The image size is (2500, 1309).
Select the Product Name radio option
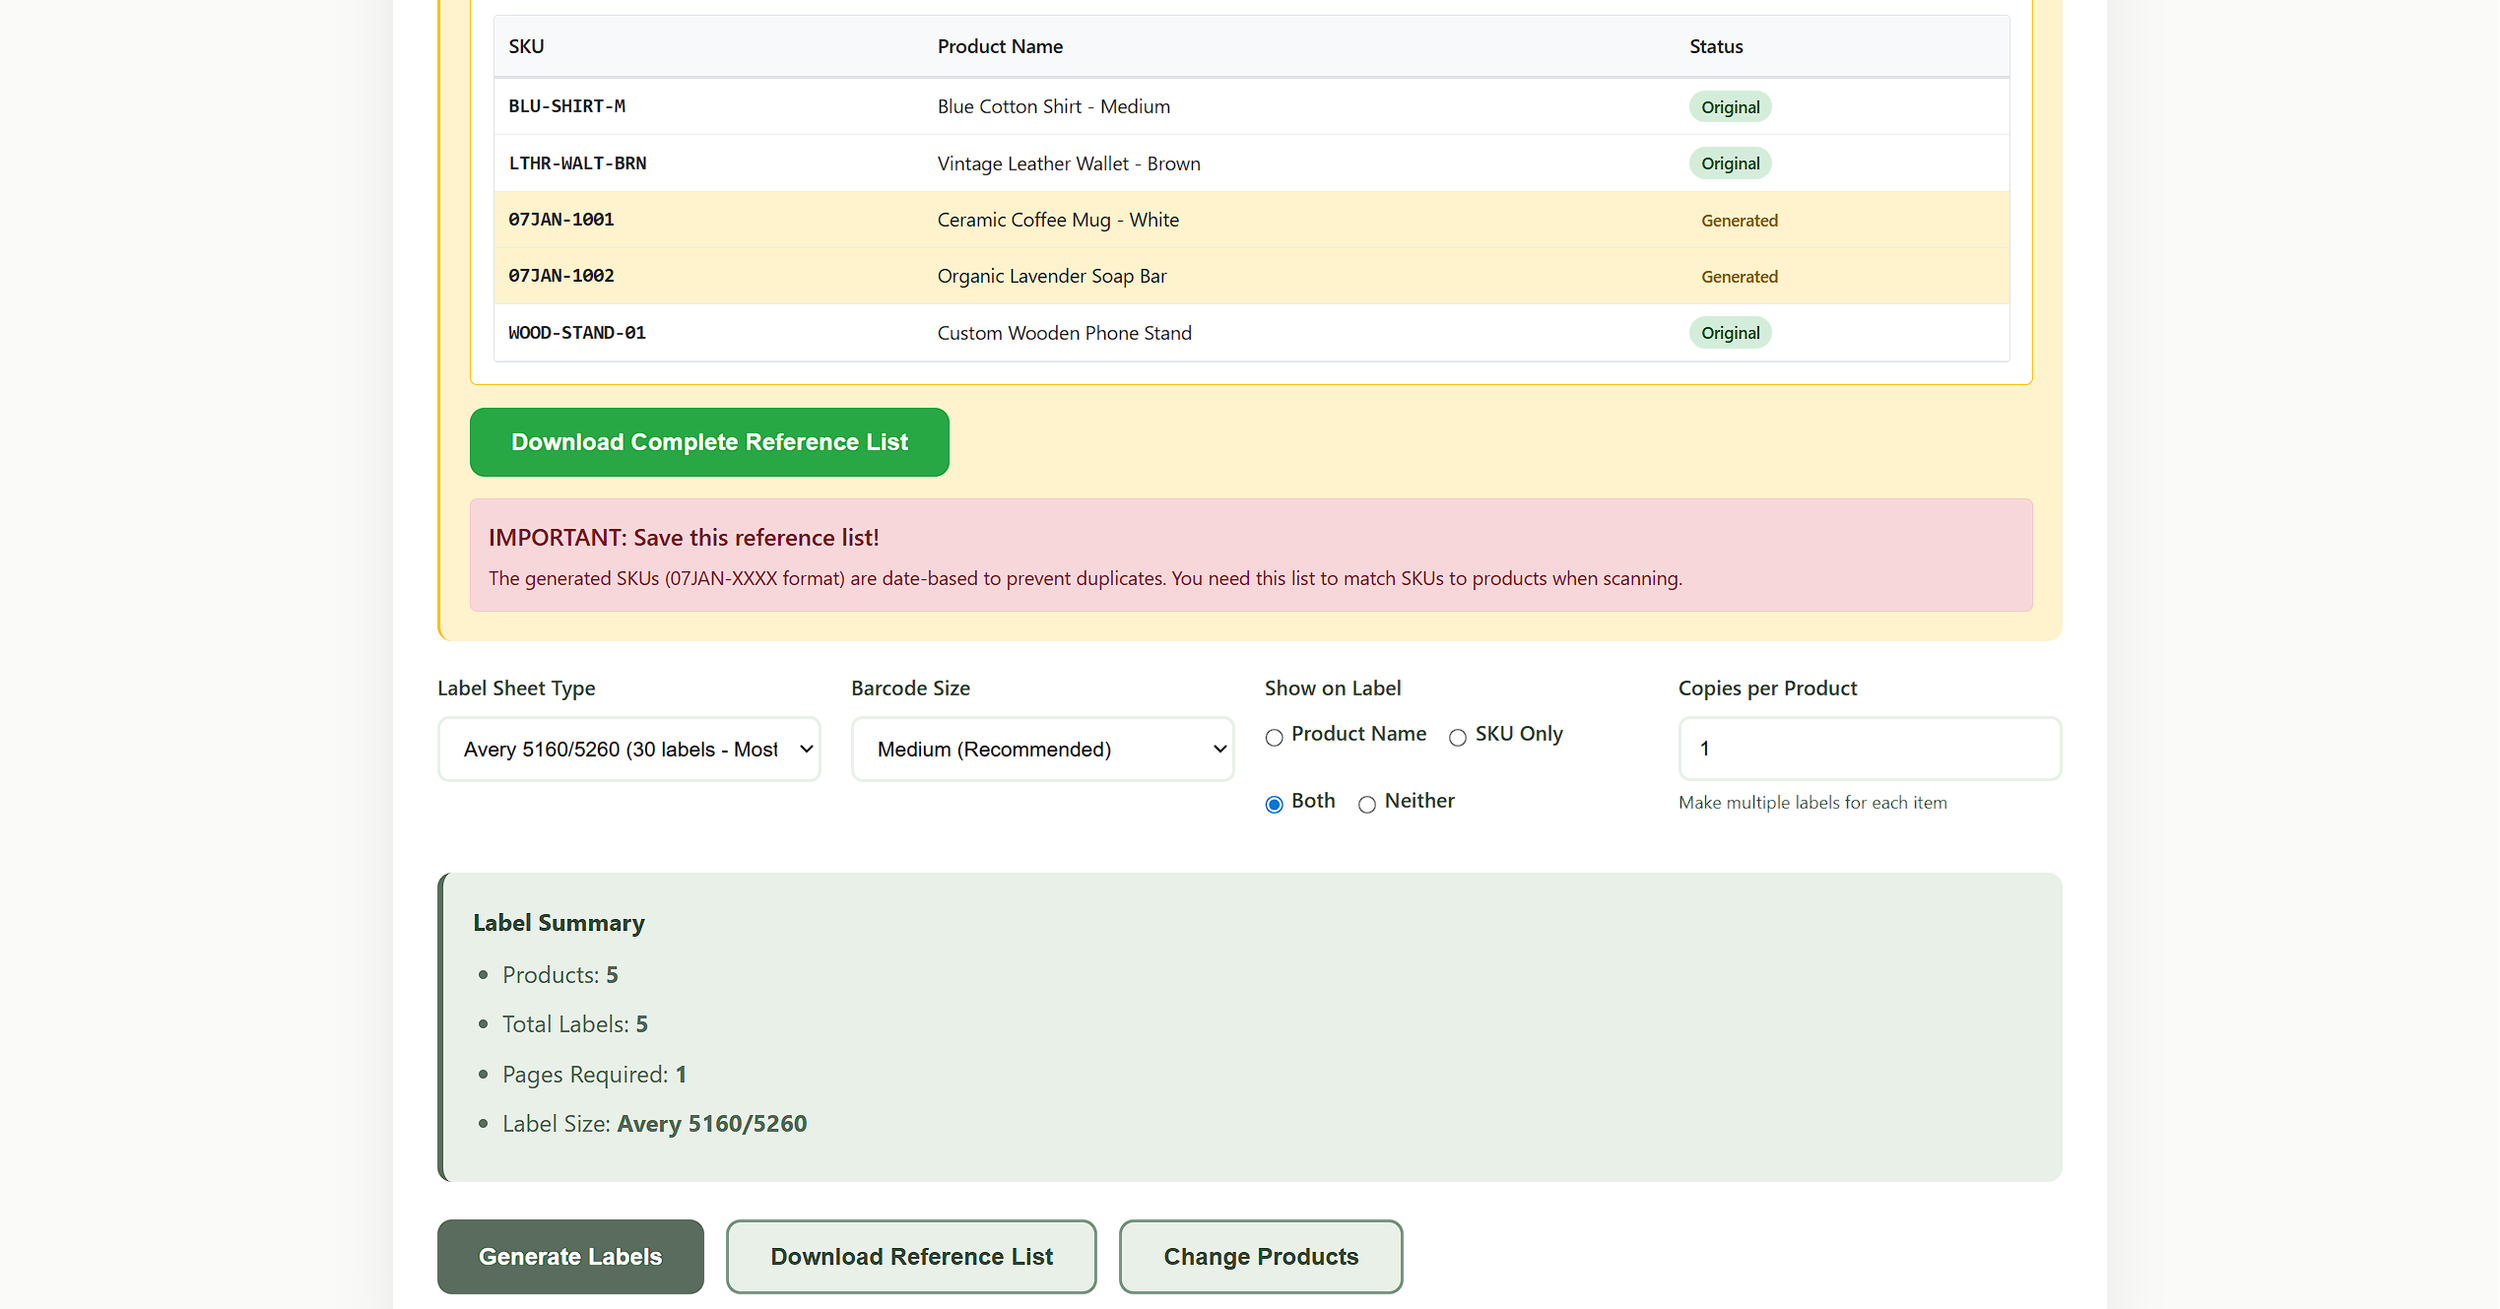click(x=1274, y=737)
